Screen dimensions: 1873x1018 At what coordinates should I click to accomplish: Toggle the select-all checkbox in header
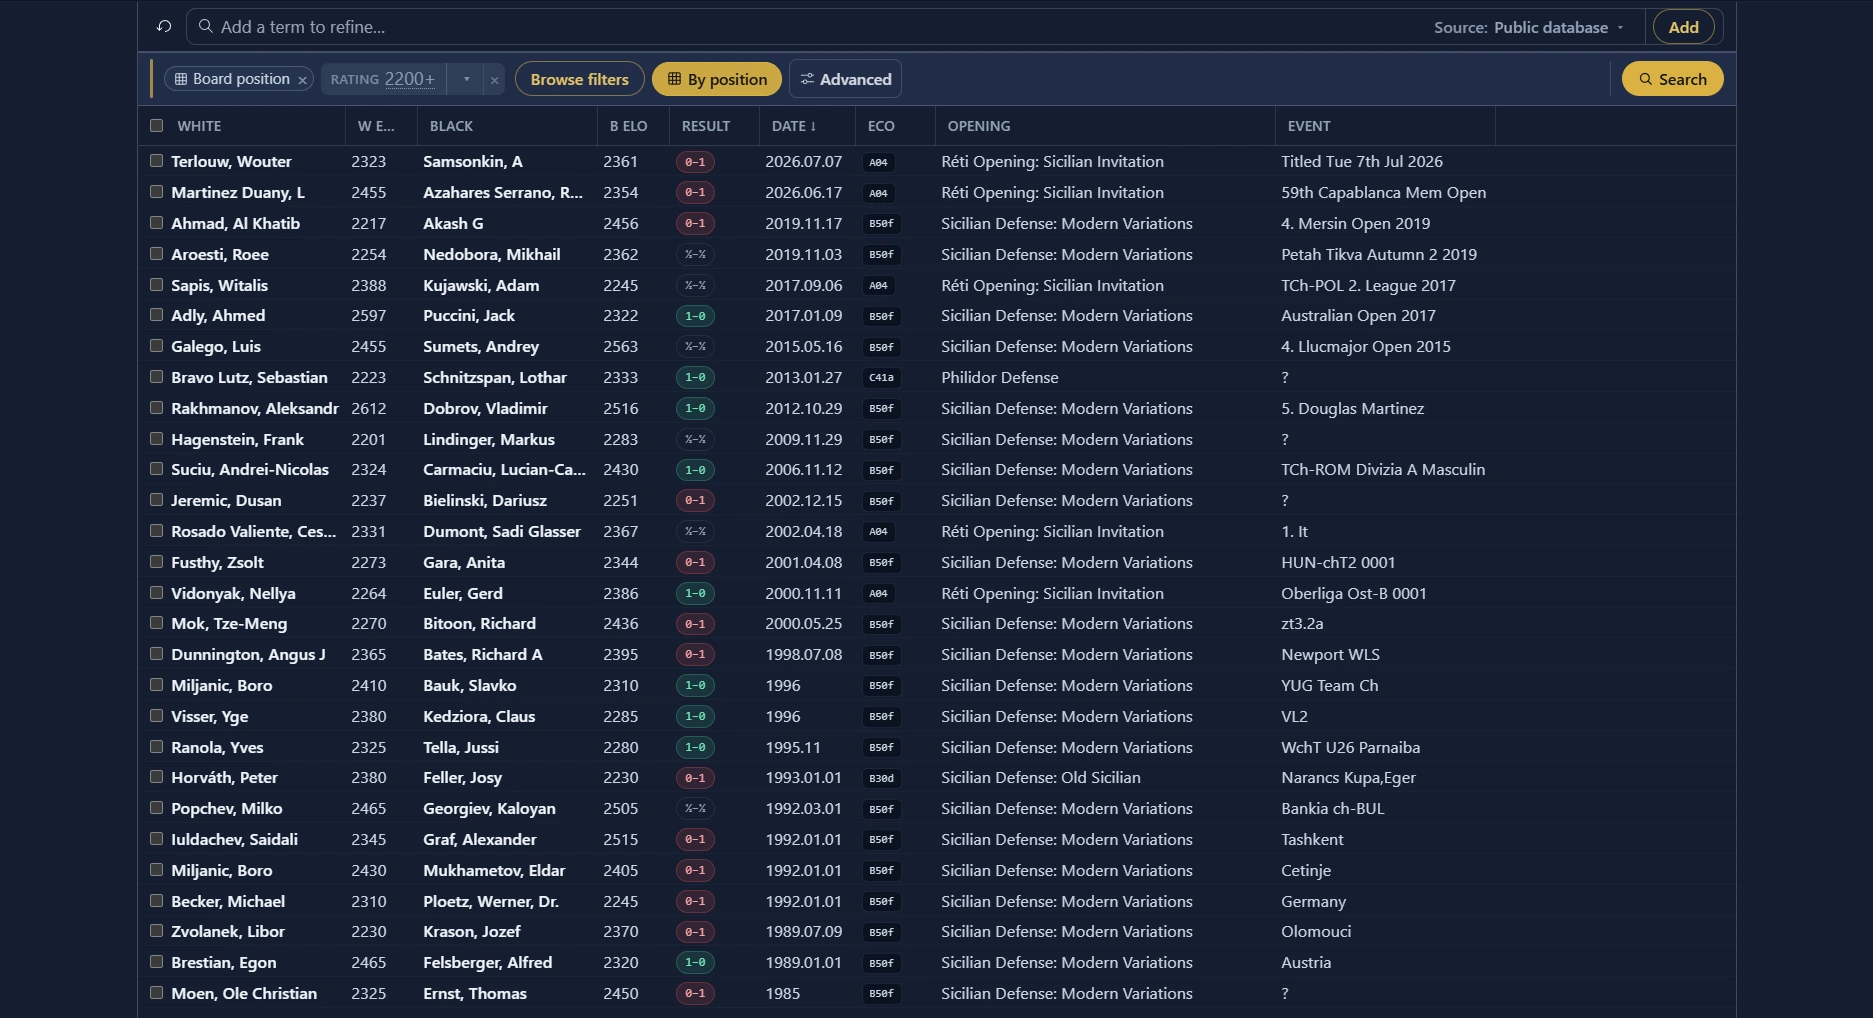[x=156, y=126]
